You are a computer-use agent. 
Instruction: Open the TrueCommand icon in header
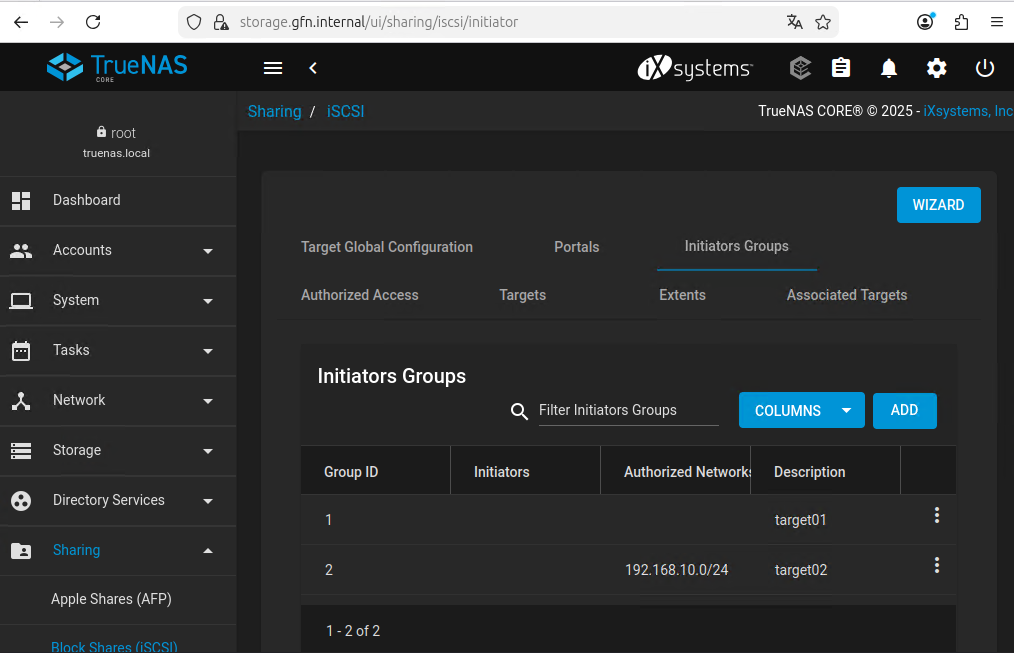(x=800, y=68)
